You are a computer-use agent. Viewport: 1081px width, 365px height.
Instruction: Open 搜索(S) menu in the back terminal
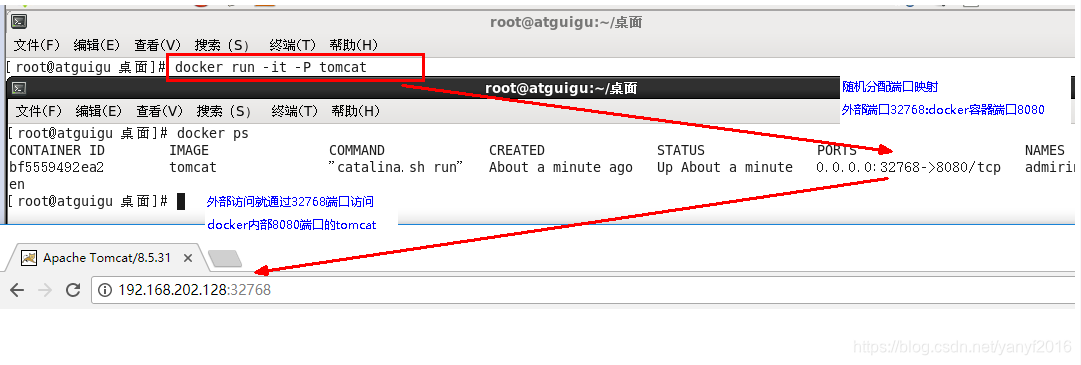(222, 45)
